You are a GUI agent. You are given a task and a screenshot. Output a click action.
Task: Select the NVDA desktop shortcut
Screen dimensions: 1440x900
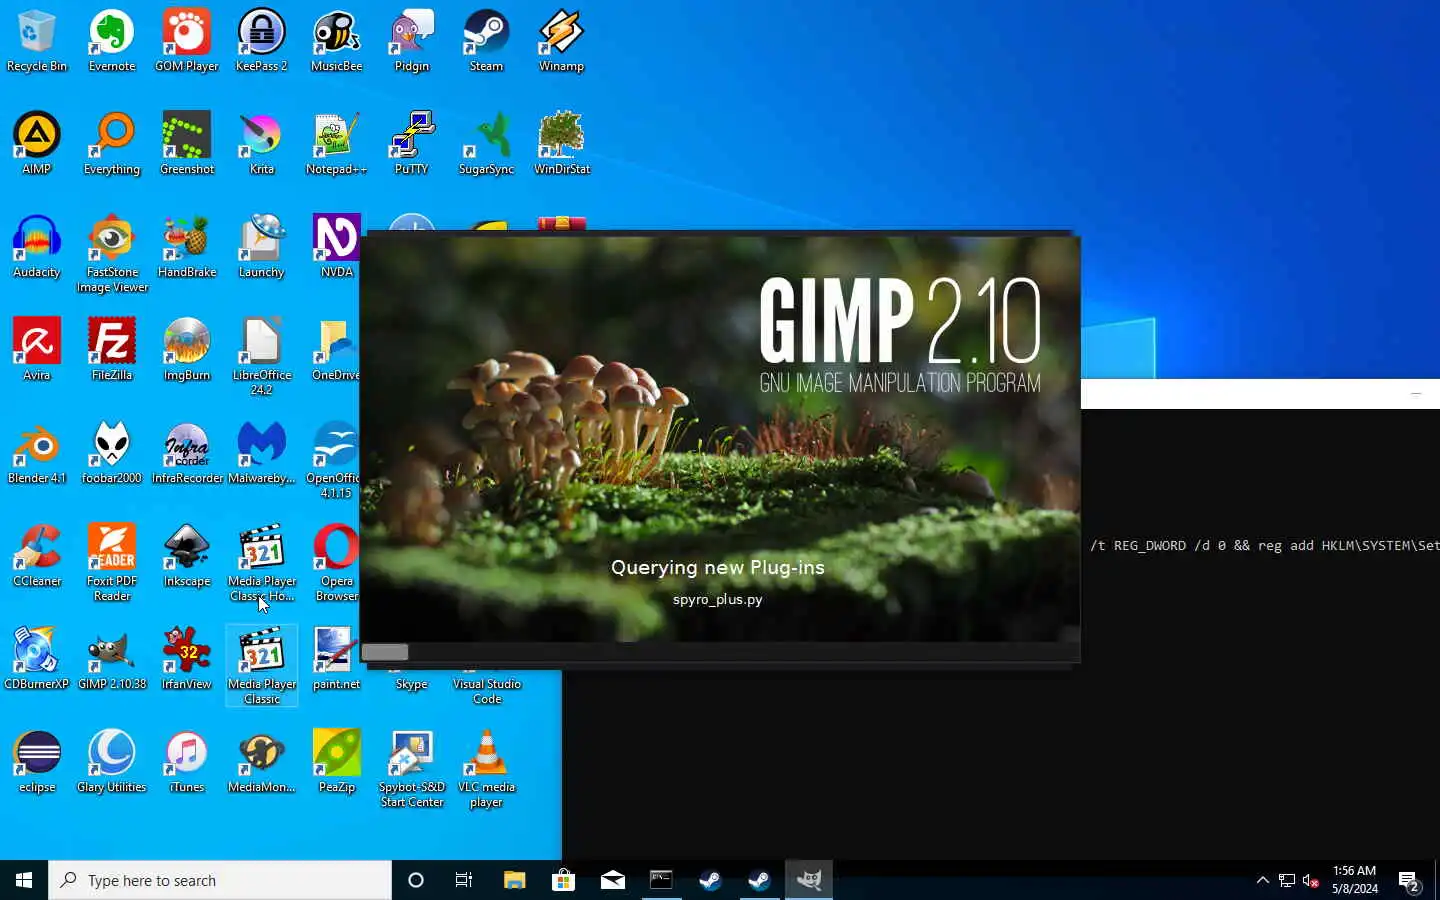(337, 247)
